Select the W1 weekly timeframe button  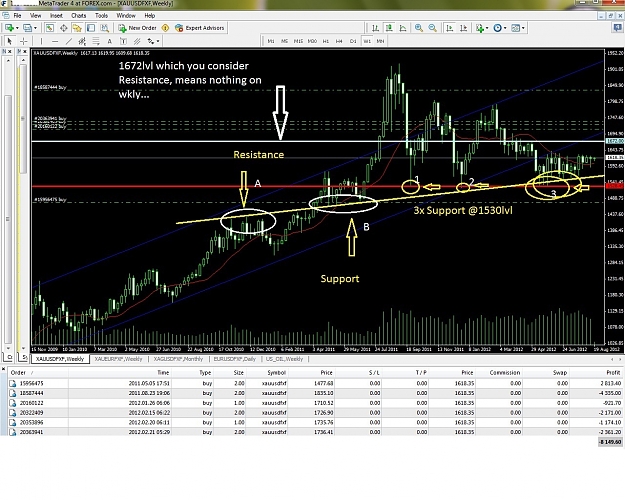[367, 41]
